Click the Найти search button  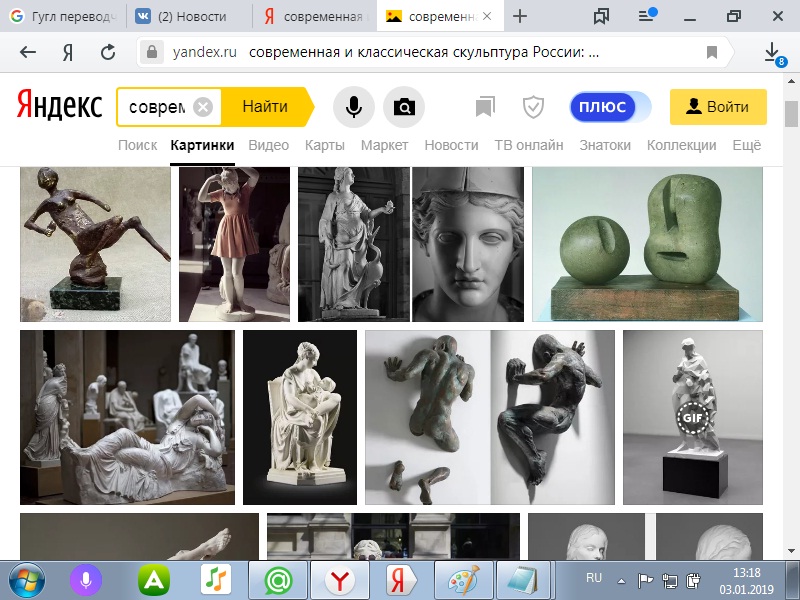pyautogui.click(x=267, y=107)
